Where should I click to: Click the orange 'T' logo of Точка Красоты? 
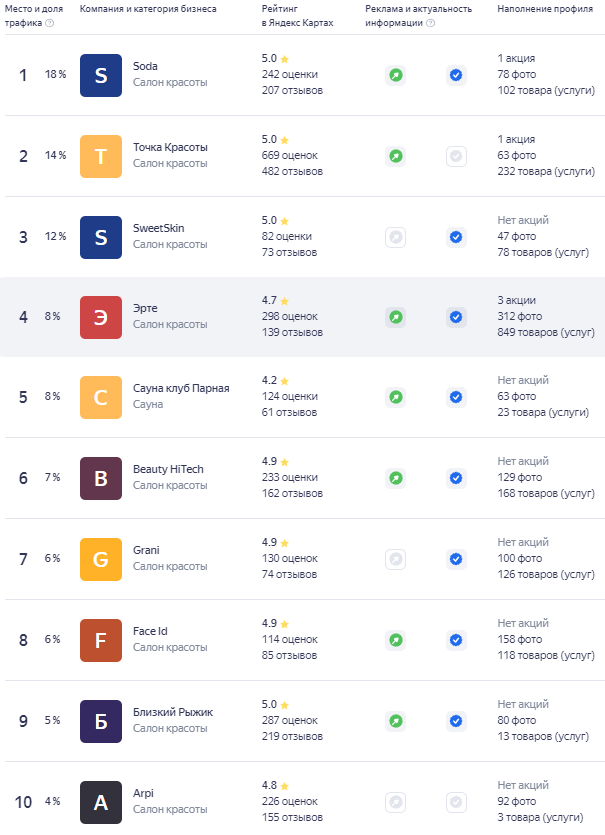(101, 156)
